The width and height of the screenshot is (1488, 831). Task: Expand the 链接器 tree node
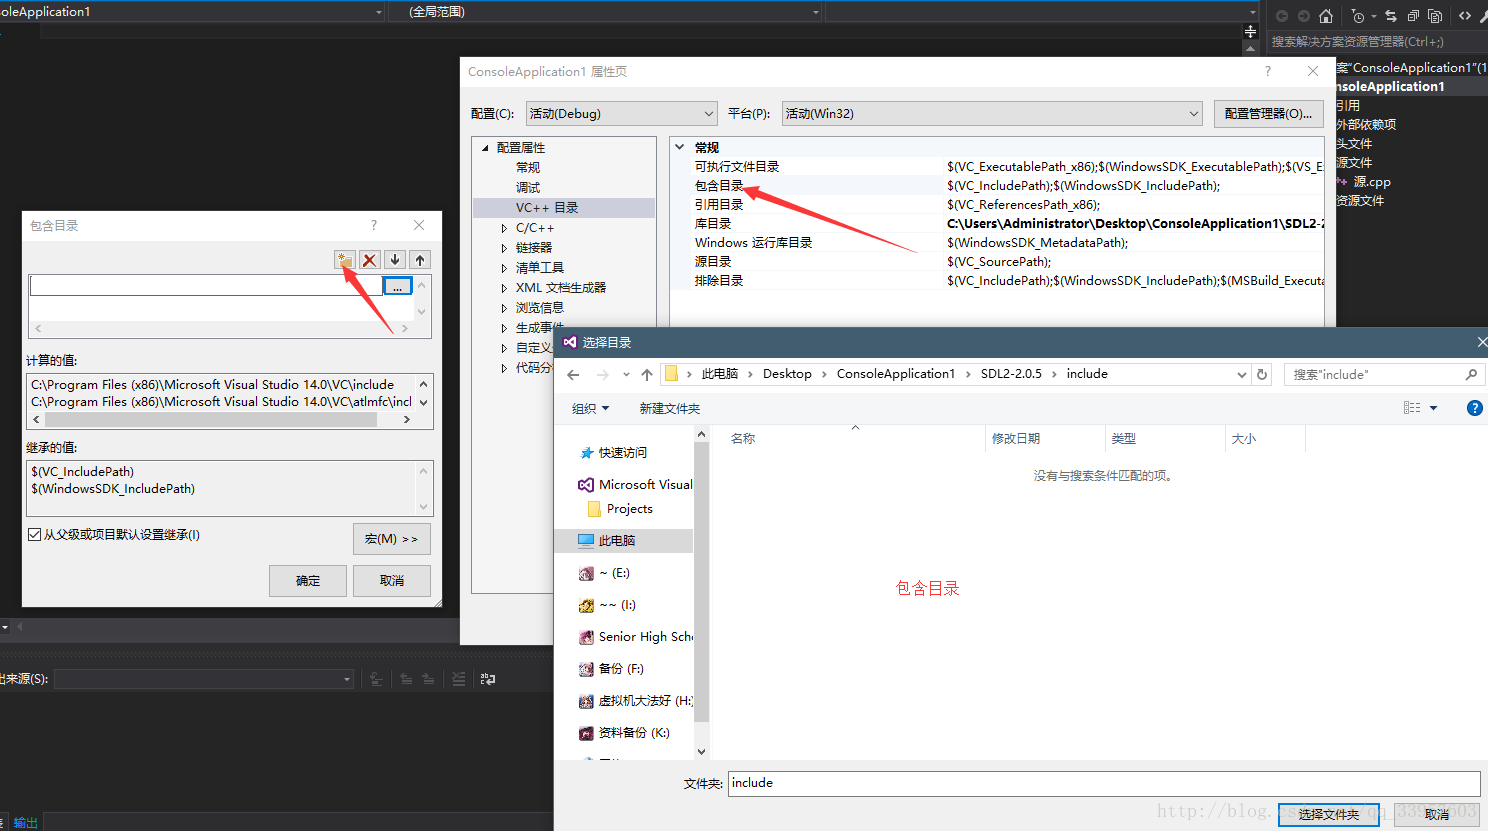tap(504, 248)
